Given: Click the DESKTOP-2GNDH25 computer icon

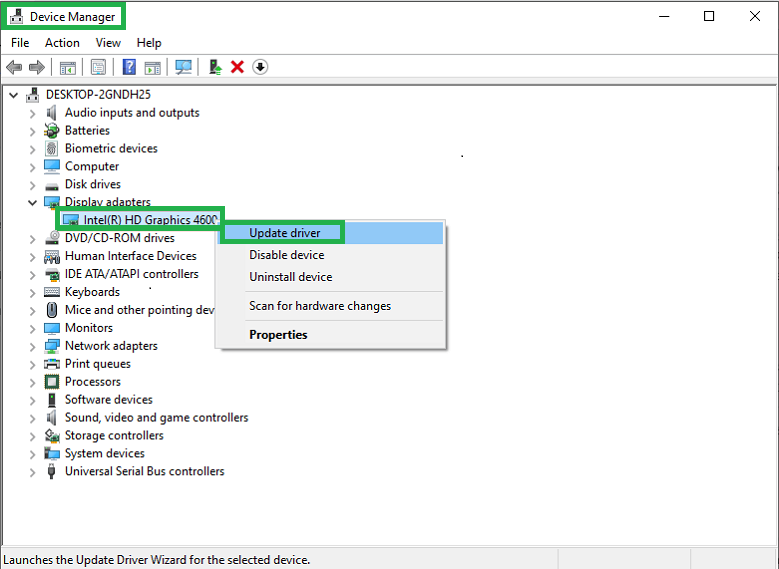Looking at the screenshot, I should [33, 94].
